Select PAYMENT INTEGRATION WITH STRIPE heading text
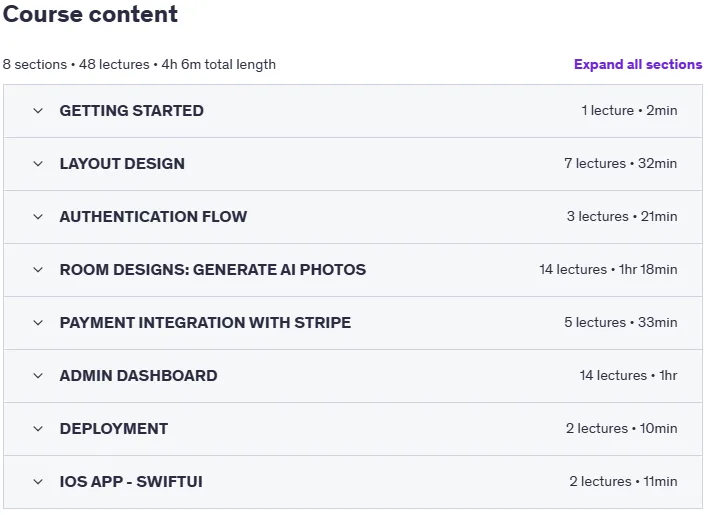Image resolution: width=708 pixels, height=515 pixels. point(205,323)
